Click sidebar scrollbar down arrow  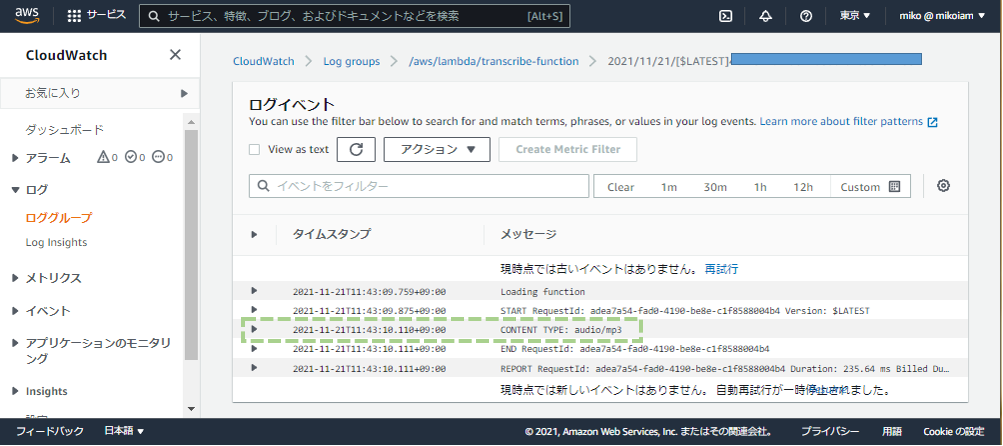191,408
